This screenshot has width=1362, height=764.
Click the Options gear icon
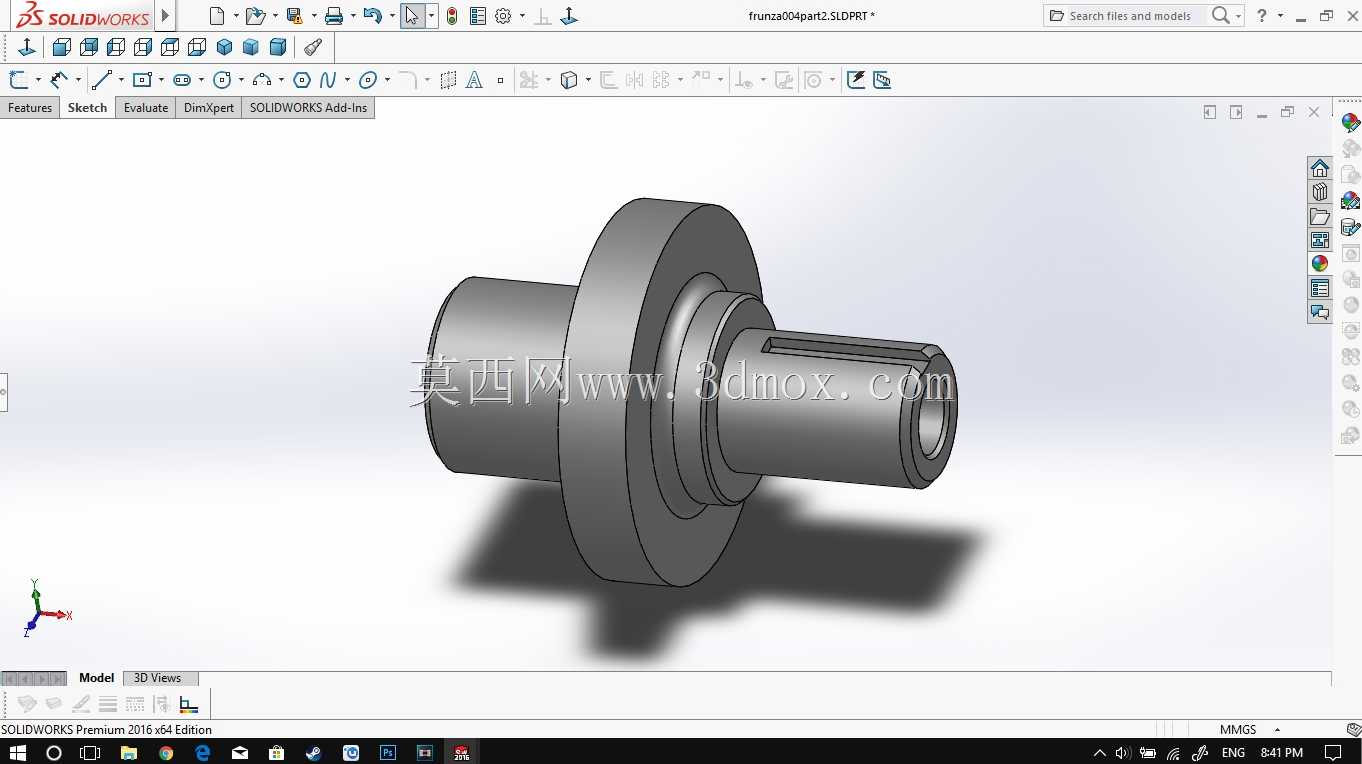pyautogui.click(x=503, y=16)
